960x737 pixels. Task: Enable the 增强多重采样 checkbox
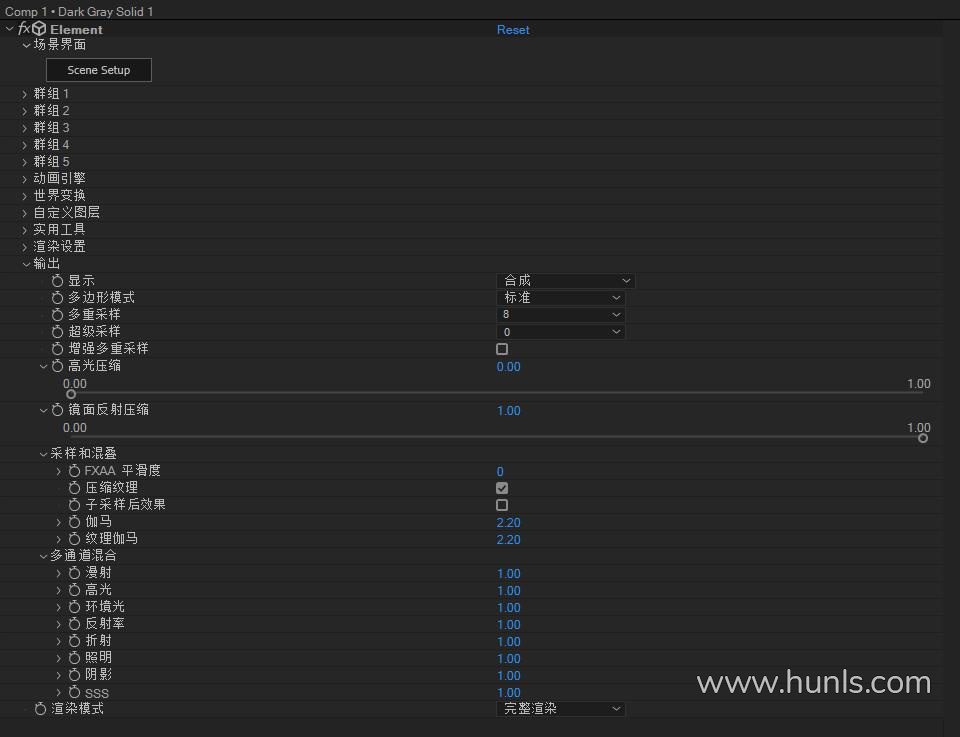[502, 349]
